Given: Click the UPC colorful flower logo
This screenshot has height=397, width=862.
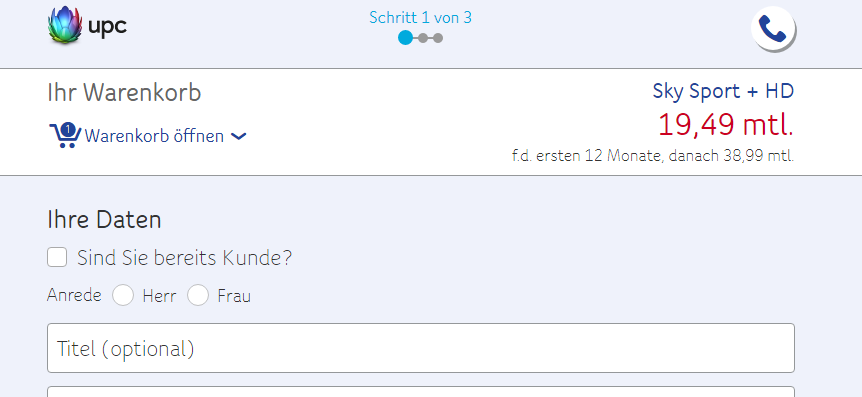Looking at the screenshot, I should pos(65,25).
